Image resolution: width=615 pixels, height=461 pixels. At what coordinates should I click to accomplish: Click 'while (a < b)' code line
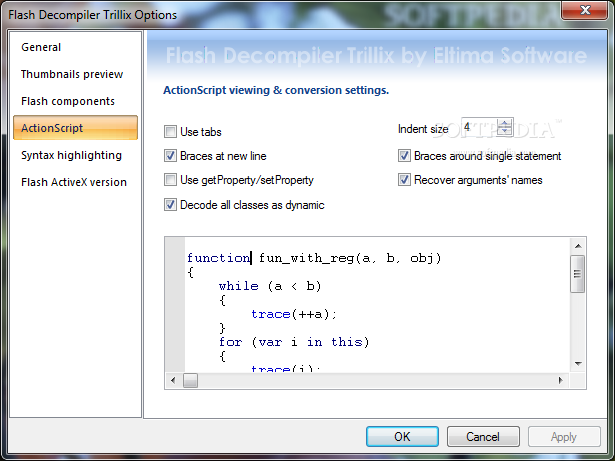(x=270, y=286)
